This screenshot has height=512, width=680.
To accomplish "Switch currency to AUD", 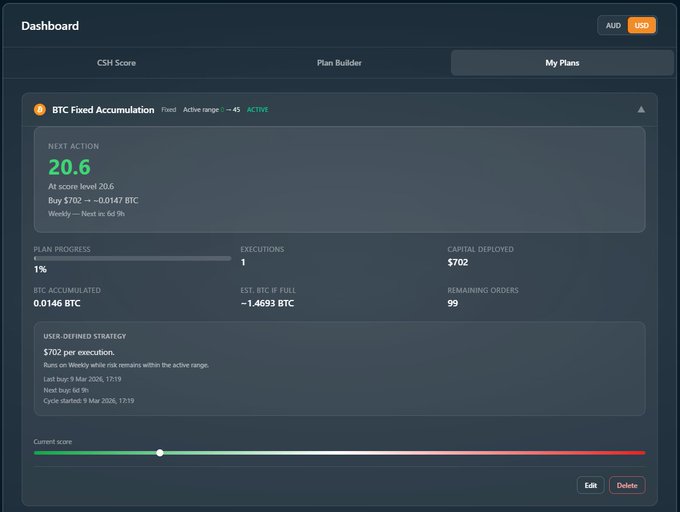I will pyautogui.click(x=613, y=26).
